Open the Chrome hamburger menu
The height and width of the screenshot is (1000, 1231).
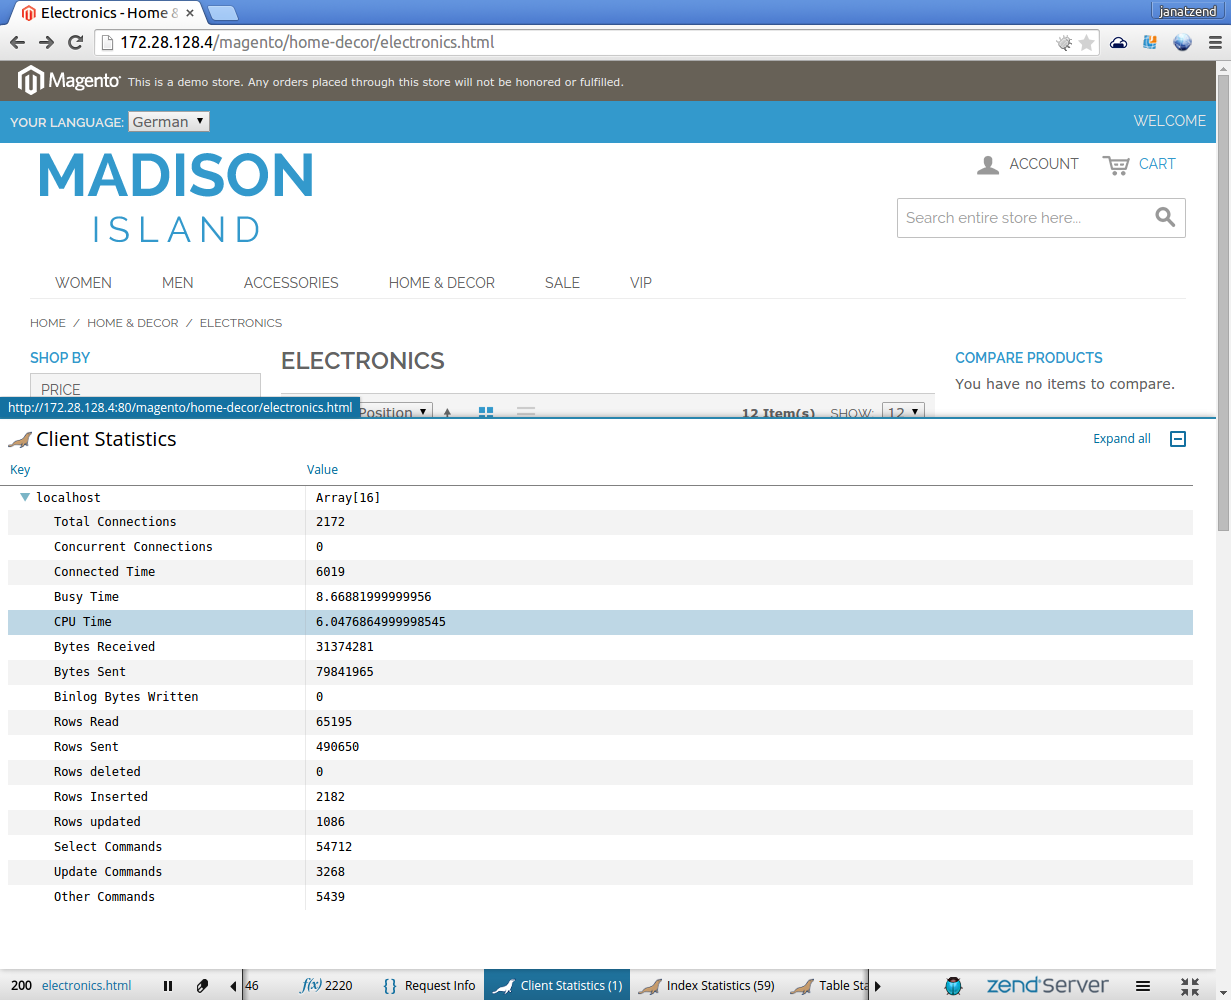[x=1213, y=43]
